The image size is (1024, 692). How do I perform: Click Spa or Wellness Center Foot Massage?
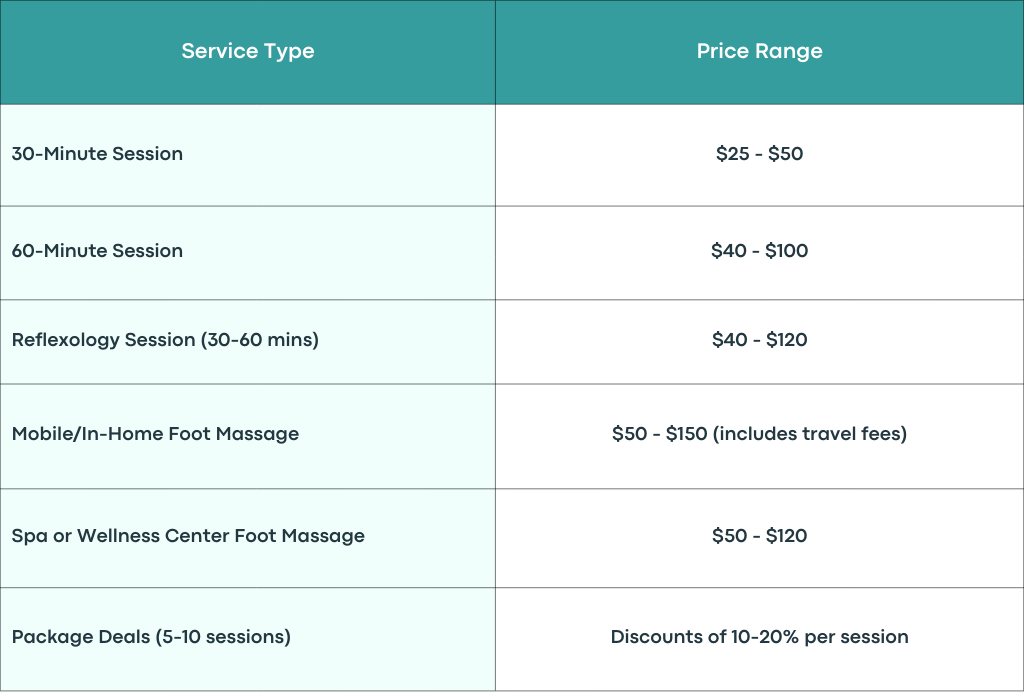tap(188, 536)
